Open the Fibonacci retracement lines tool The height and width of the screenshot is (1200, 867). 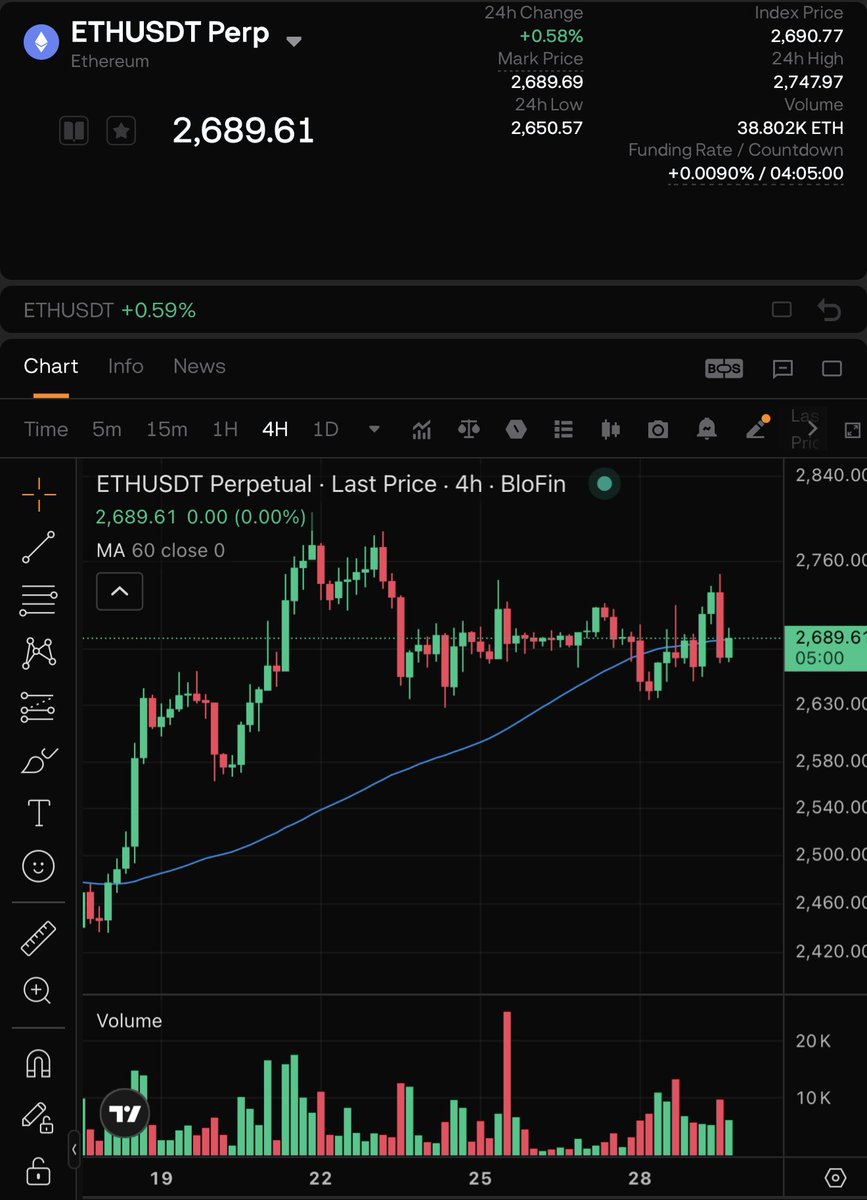pos(38,601)
